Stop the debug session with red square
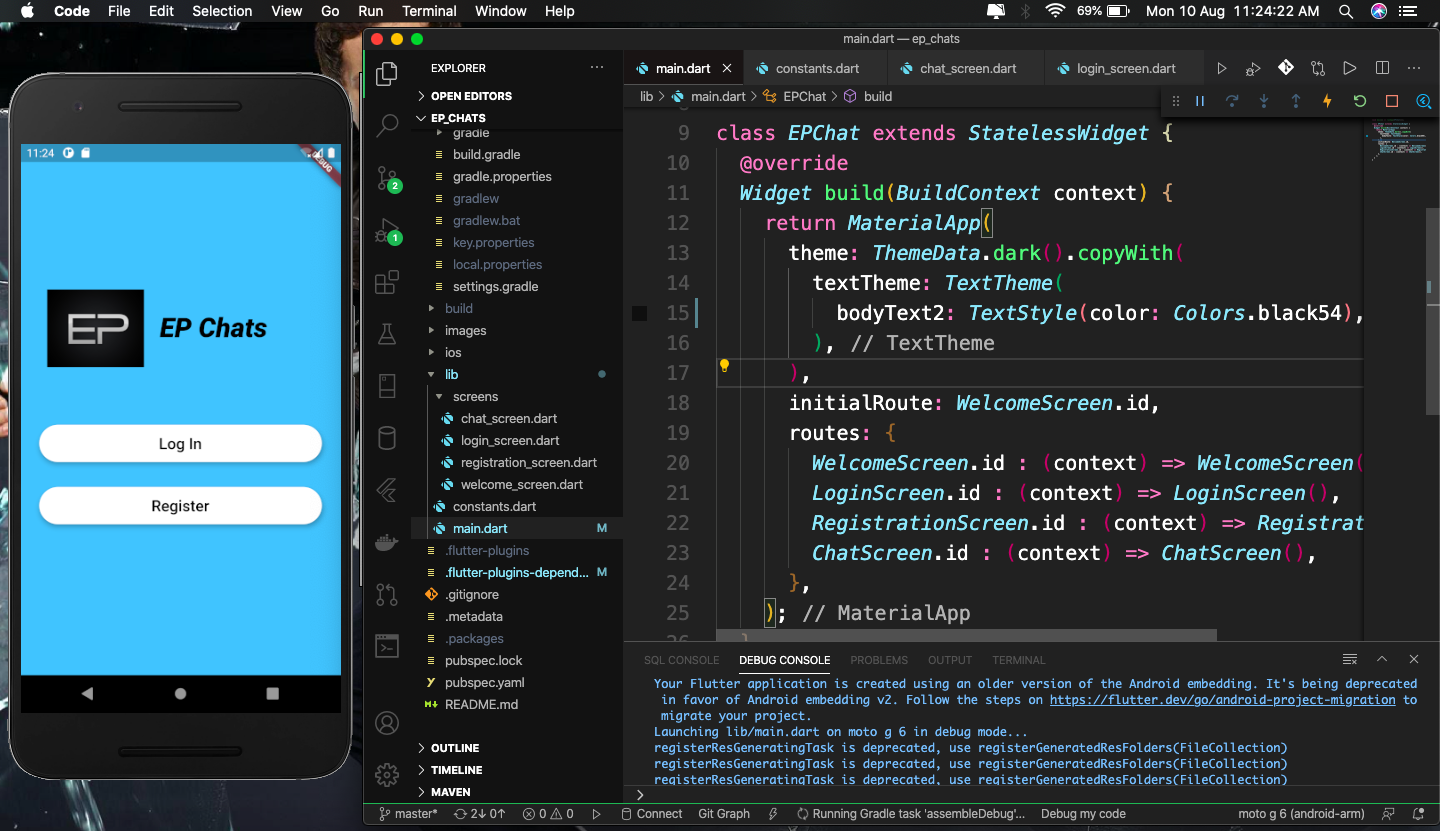Image resolution: width=1440 pixels, height=831 pixels. [1392, 101]
